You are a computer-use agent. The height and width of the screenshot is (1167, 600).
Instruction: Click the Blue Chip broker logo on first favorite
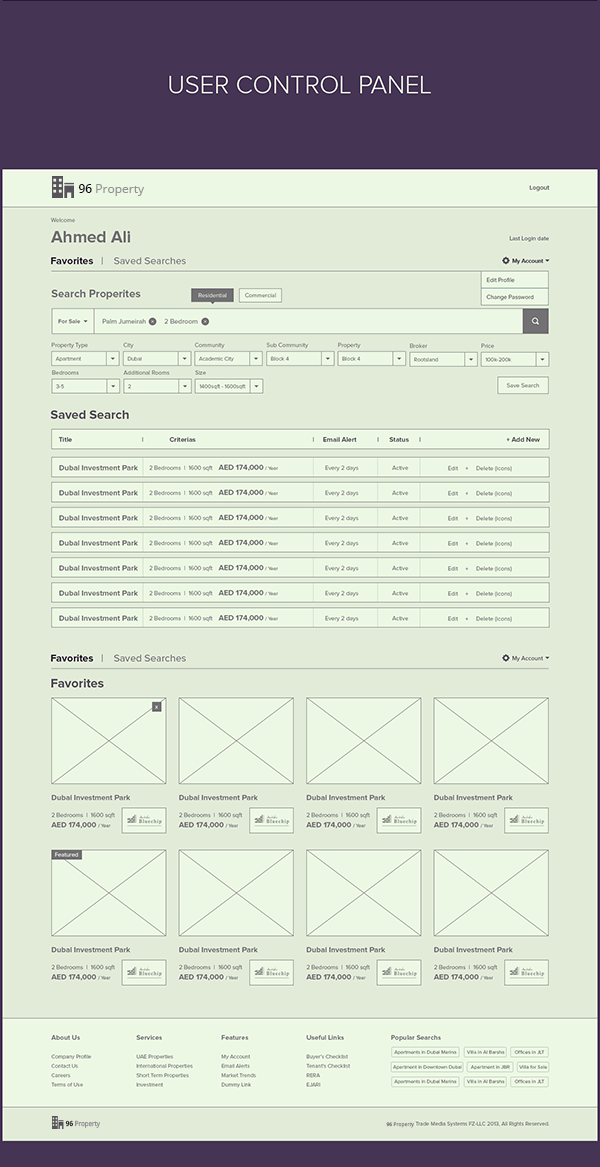144,820
